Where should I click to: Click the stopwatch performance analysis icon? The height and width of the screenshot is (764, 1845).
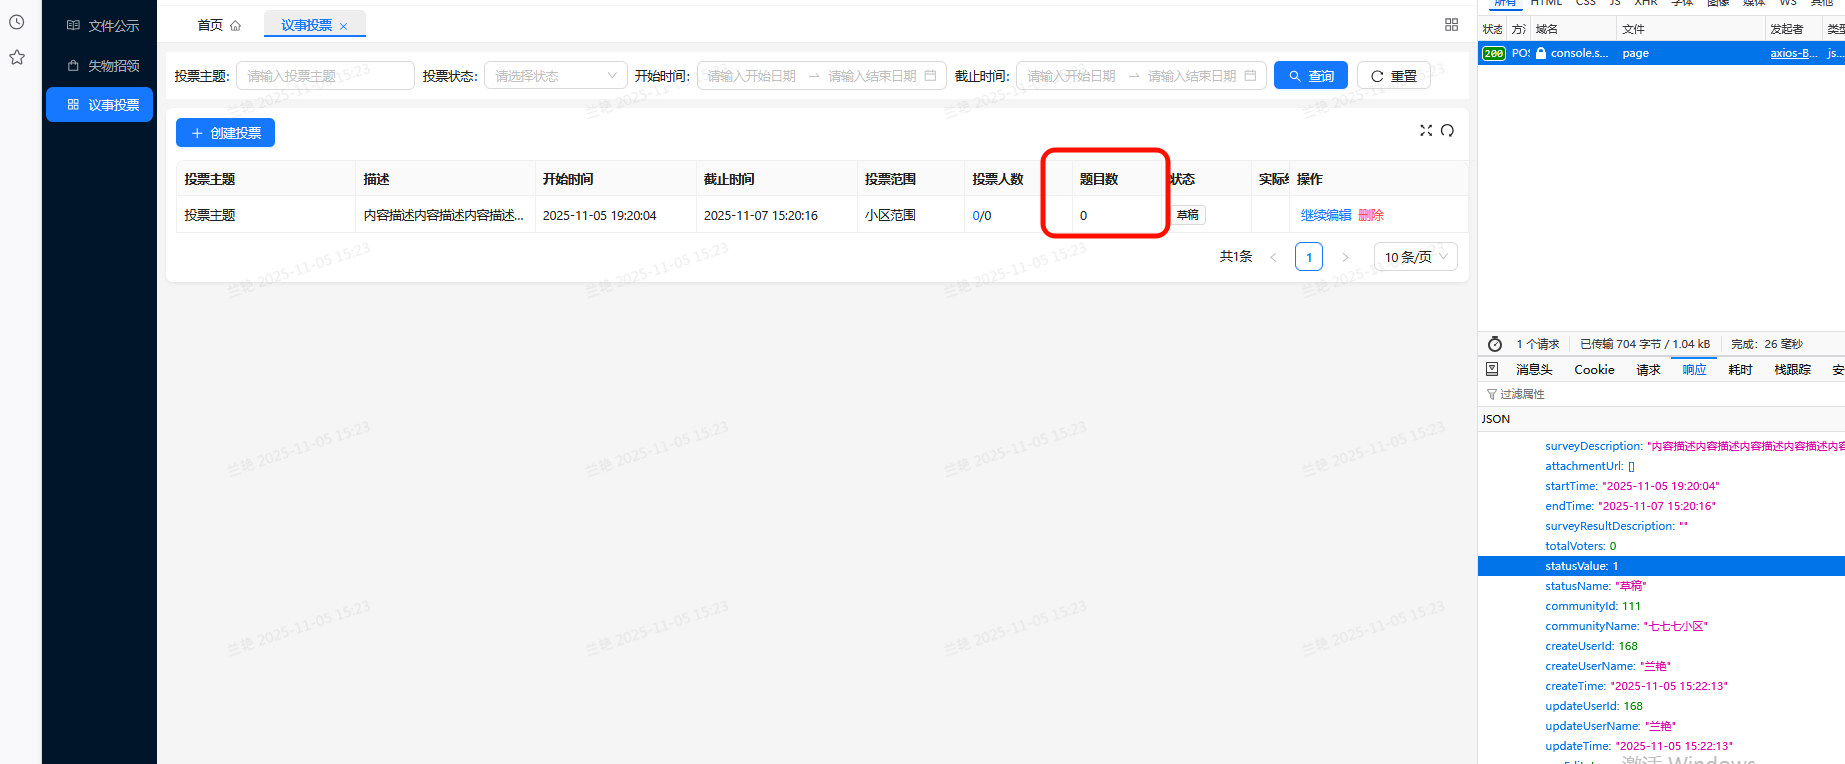pos(1495,344)
